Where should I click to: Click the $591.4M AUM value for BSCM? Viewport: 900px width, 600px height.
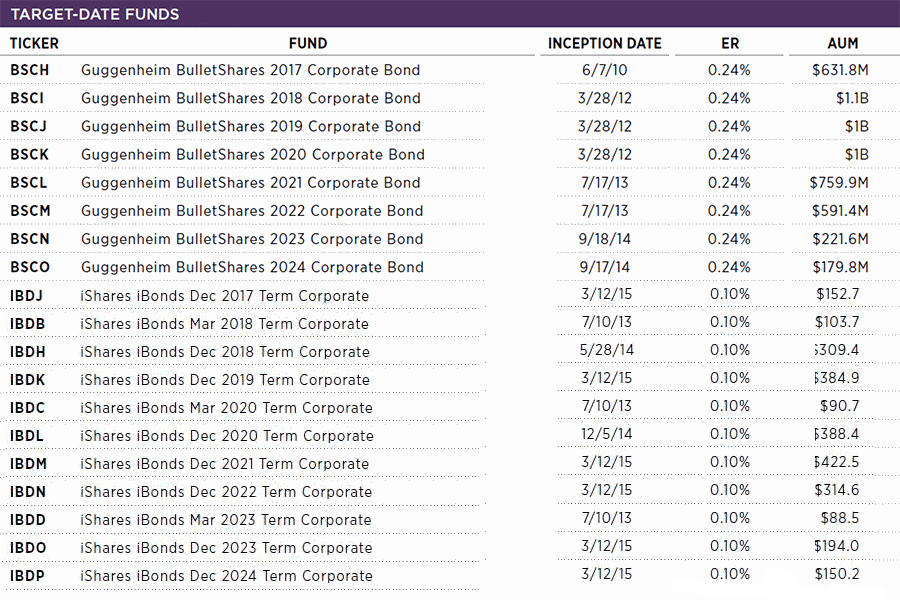839,210
